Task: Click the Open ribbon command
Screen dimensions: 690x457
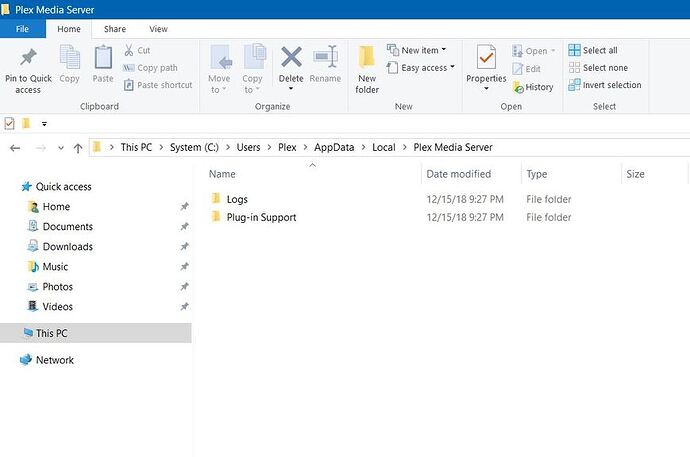Action: tap(533, 51)
